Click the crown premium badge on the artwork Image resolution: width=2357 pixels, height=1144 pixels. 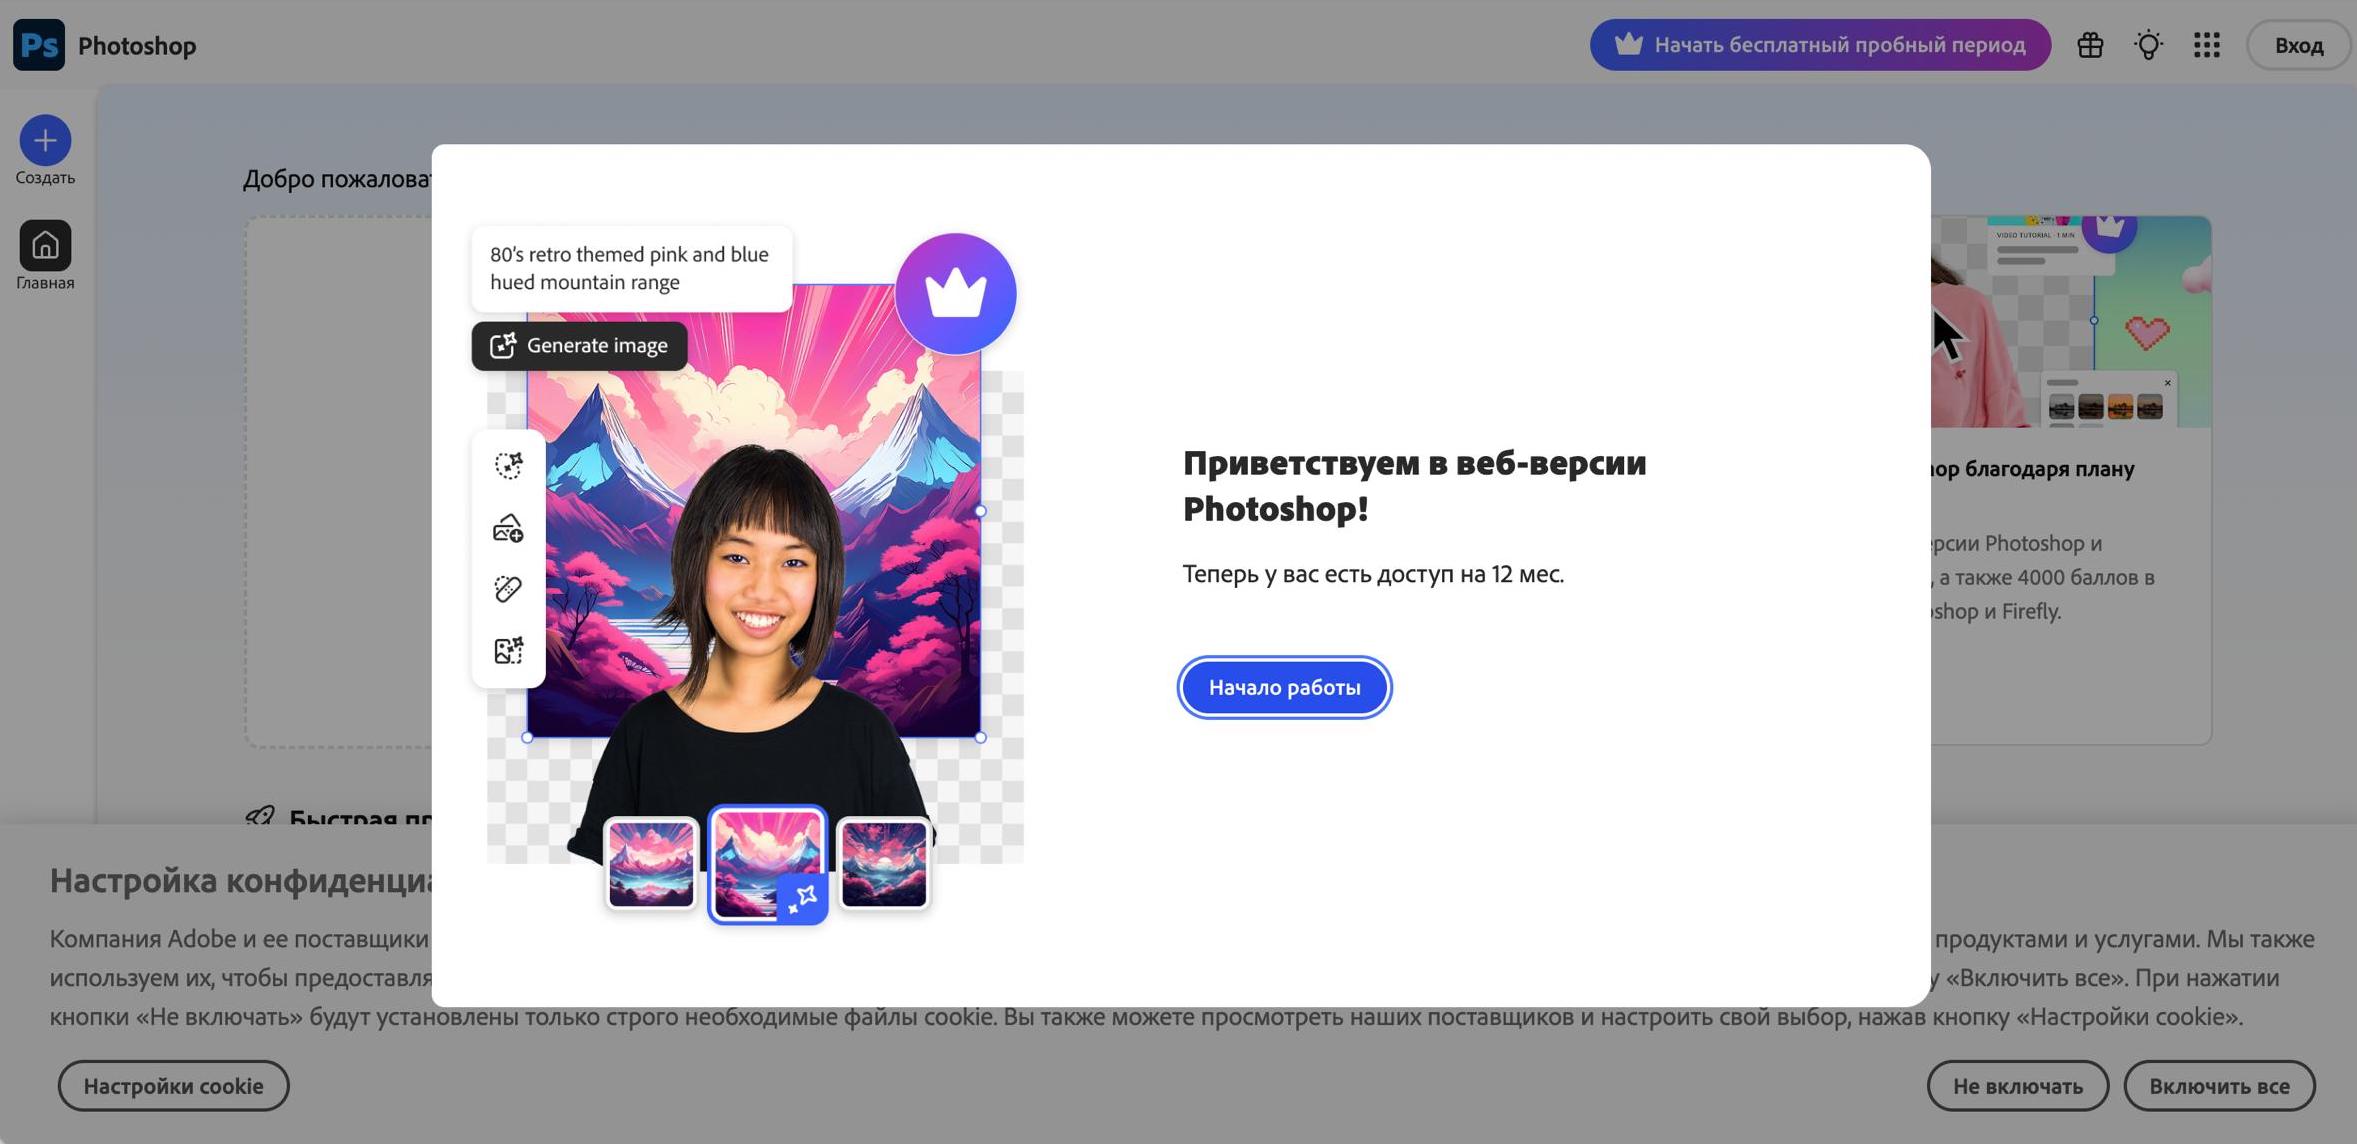point(955,292)
